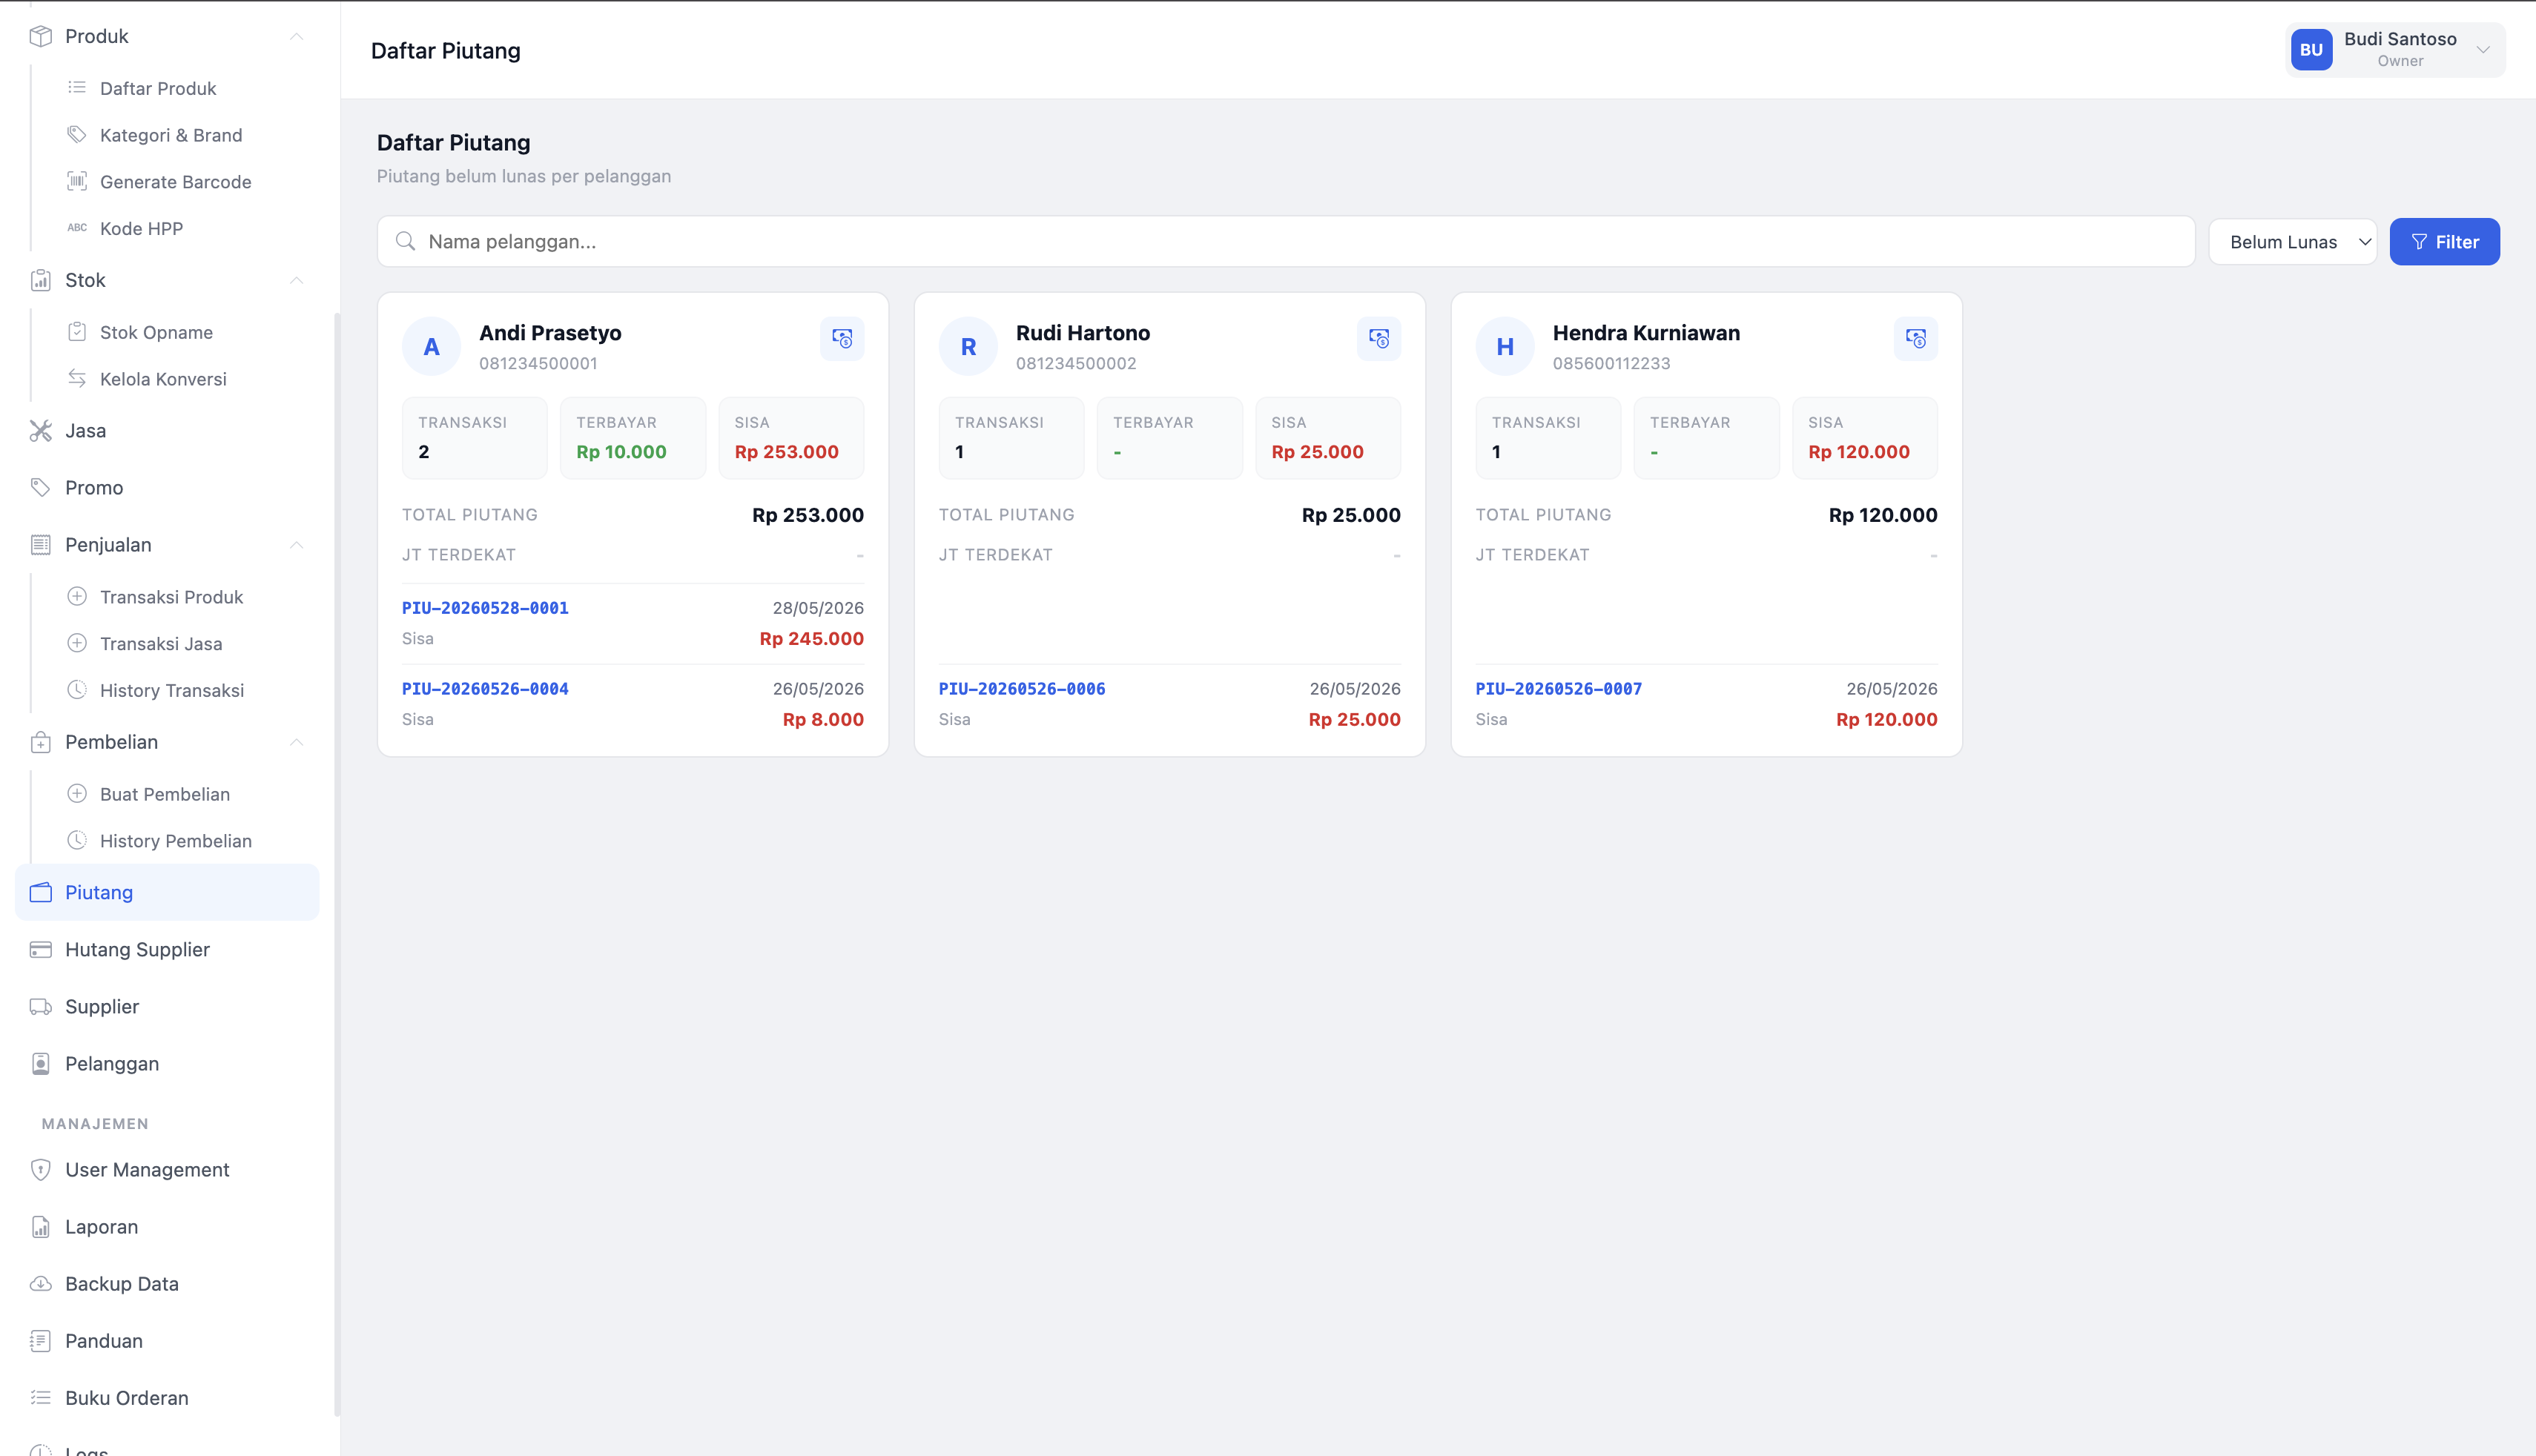Image resolution: width=2536 pixels, height=1456 pixels.
Task: Click the Generate Barcode icon
Action: [77, 181]
